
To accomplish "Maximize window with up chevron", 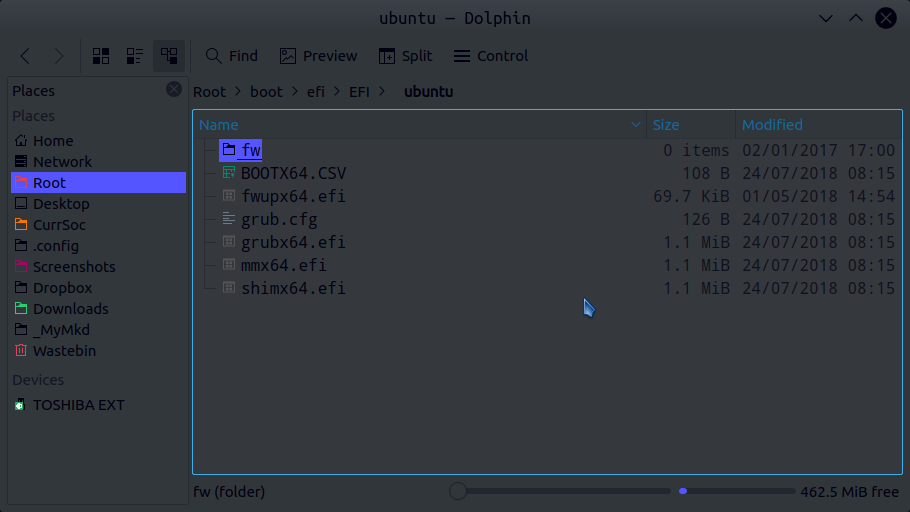I will pyautogui.click(x=855, y=19).
